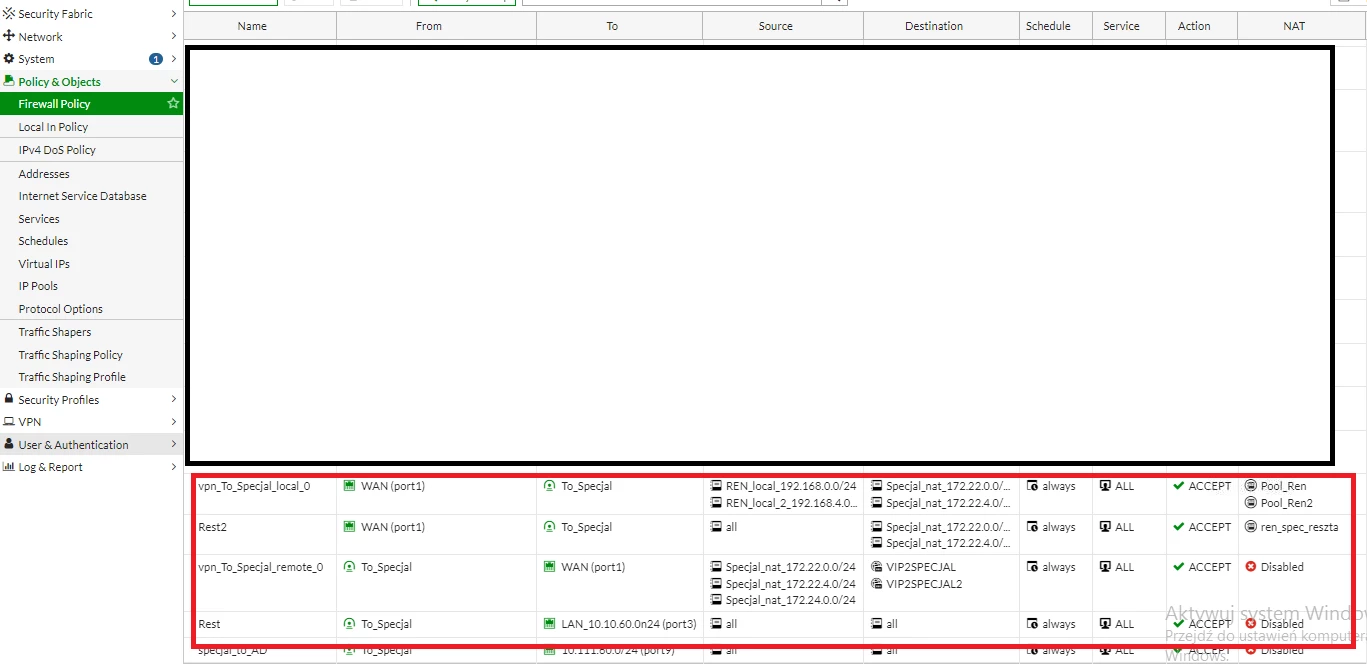This screenshot has width=1367, height=664.
Task: Expand the Security Profiles menu chevron
Action: [x=174, y=400]
